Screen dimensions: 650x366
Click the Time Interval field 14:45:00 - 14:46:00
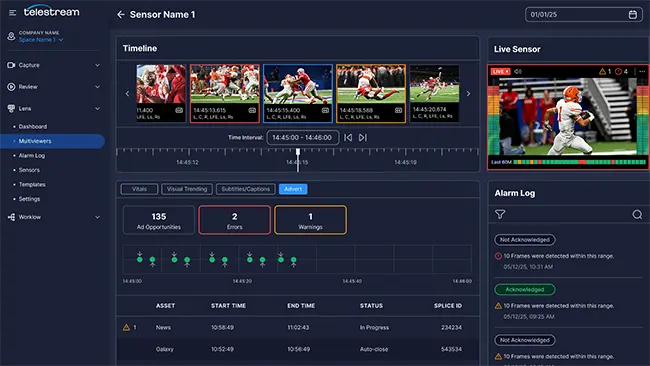click(x=303, y=138)
